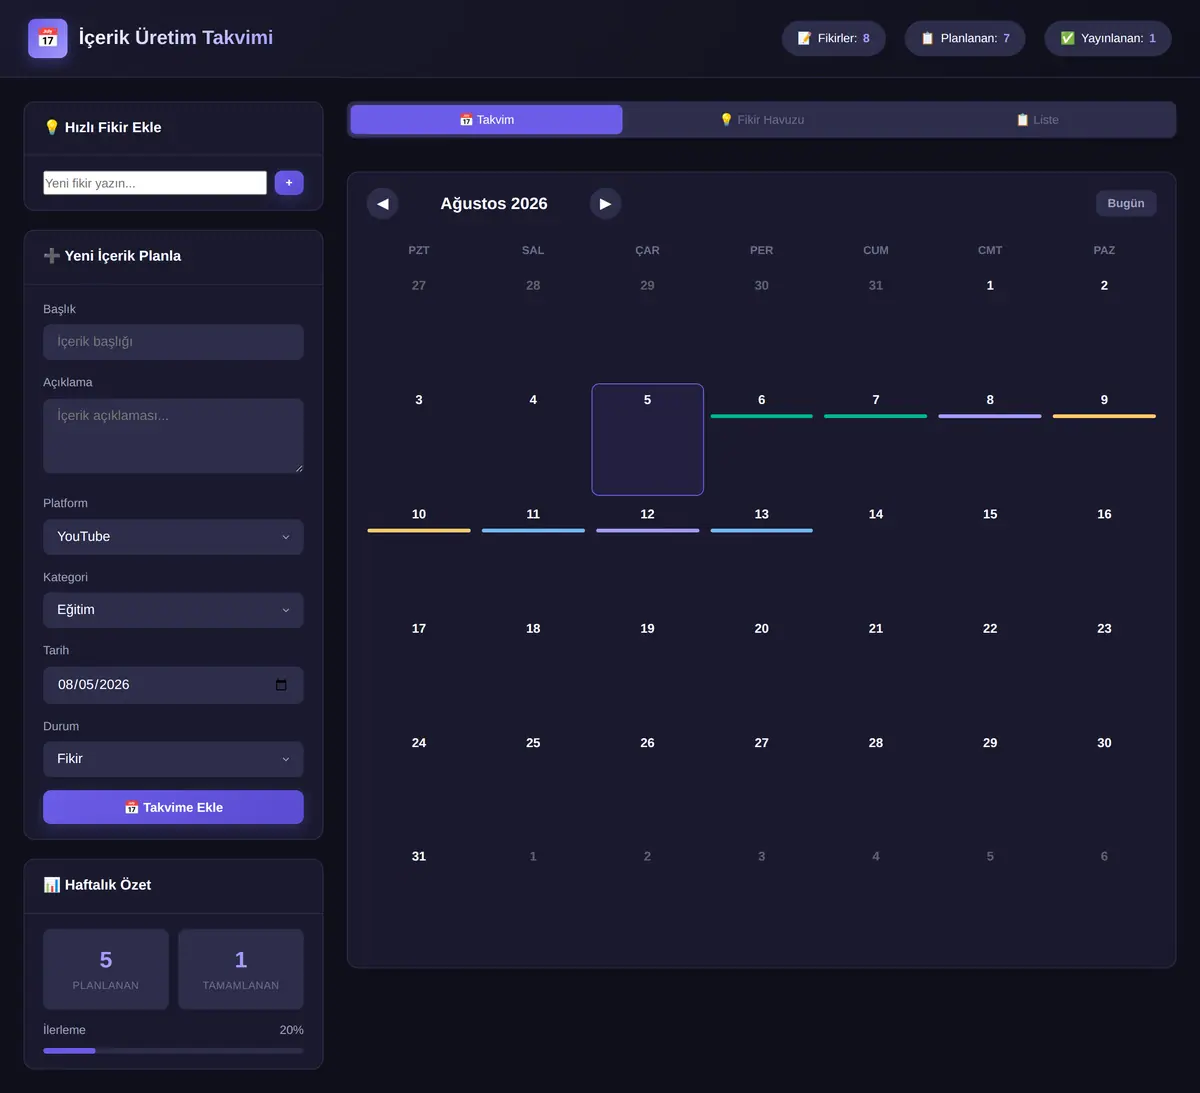Open the purple event on August 8
This screenshot has height=1093, width=1200.
(x=990, y=416)
